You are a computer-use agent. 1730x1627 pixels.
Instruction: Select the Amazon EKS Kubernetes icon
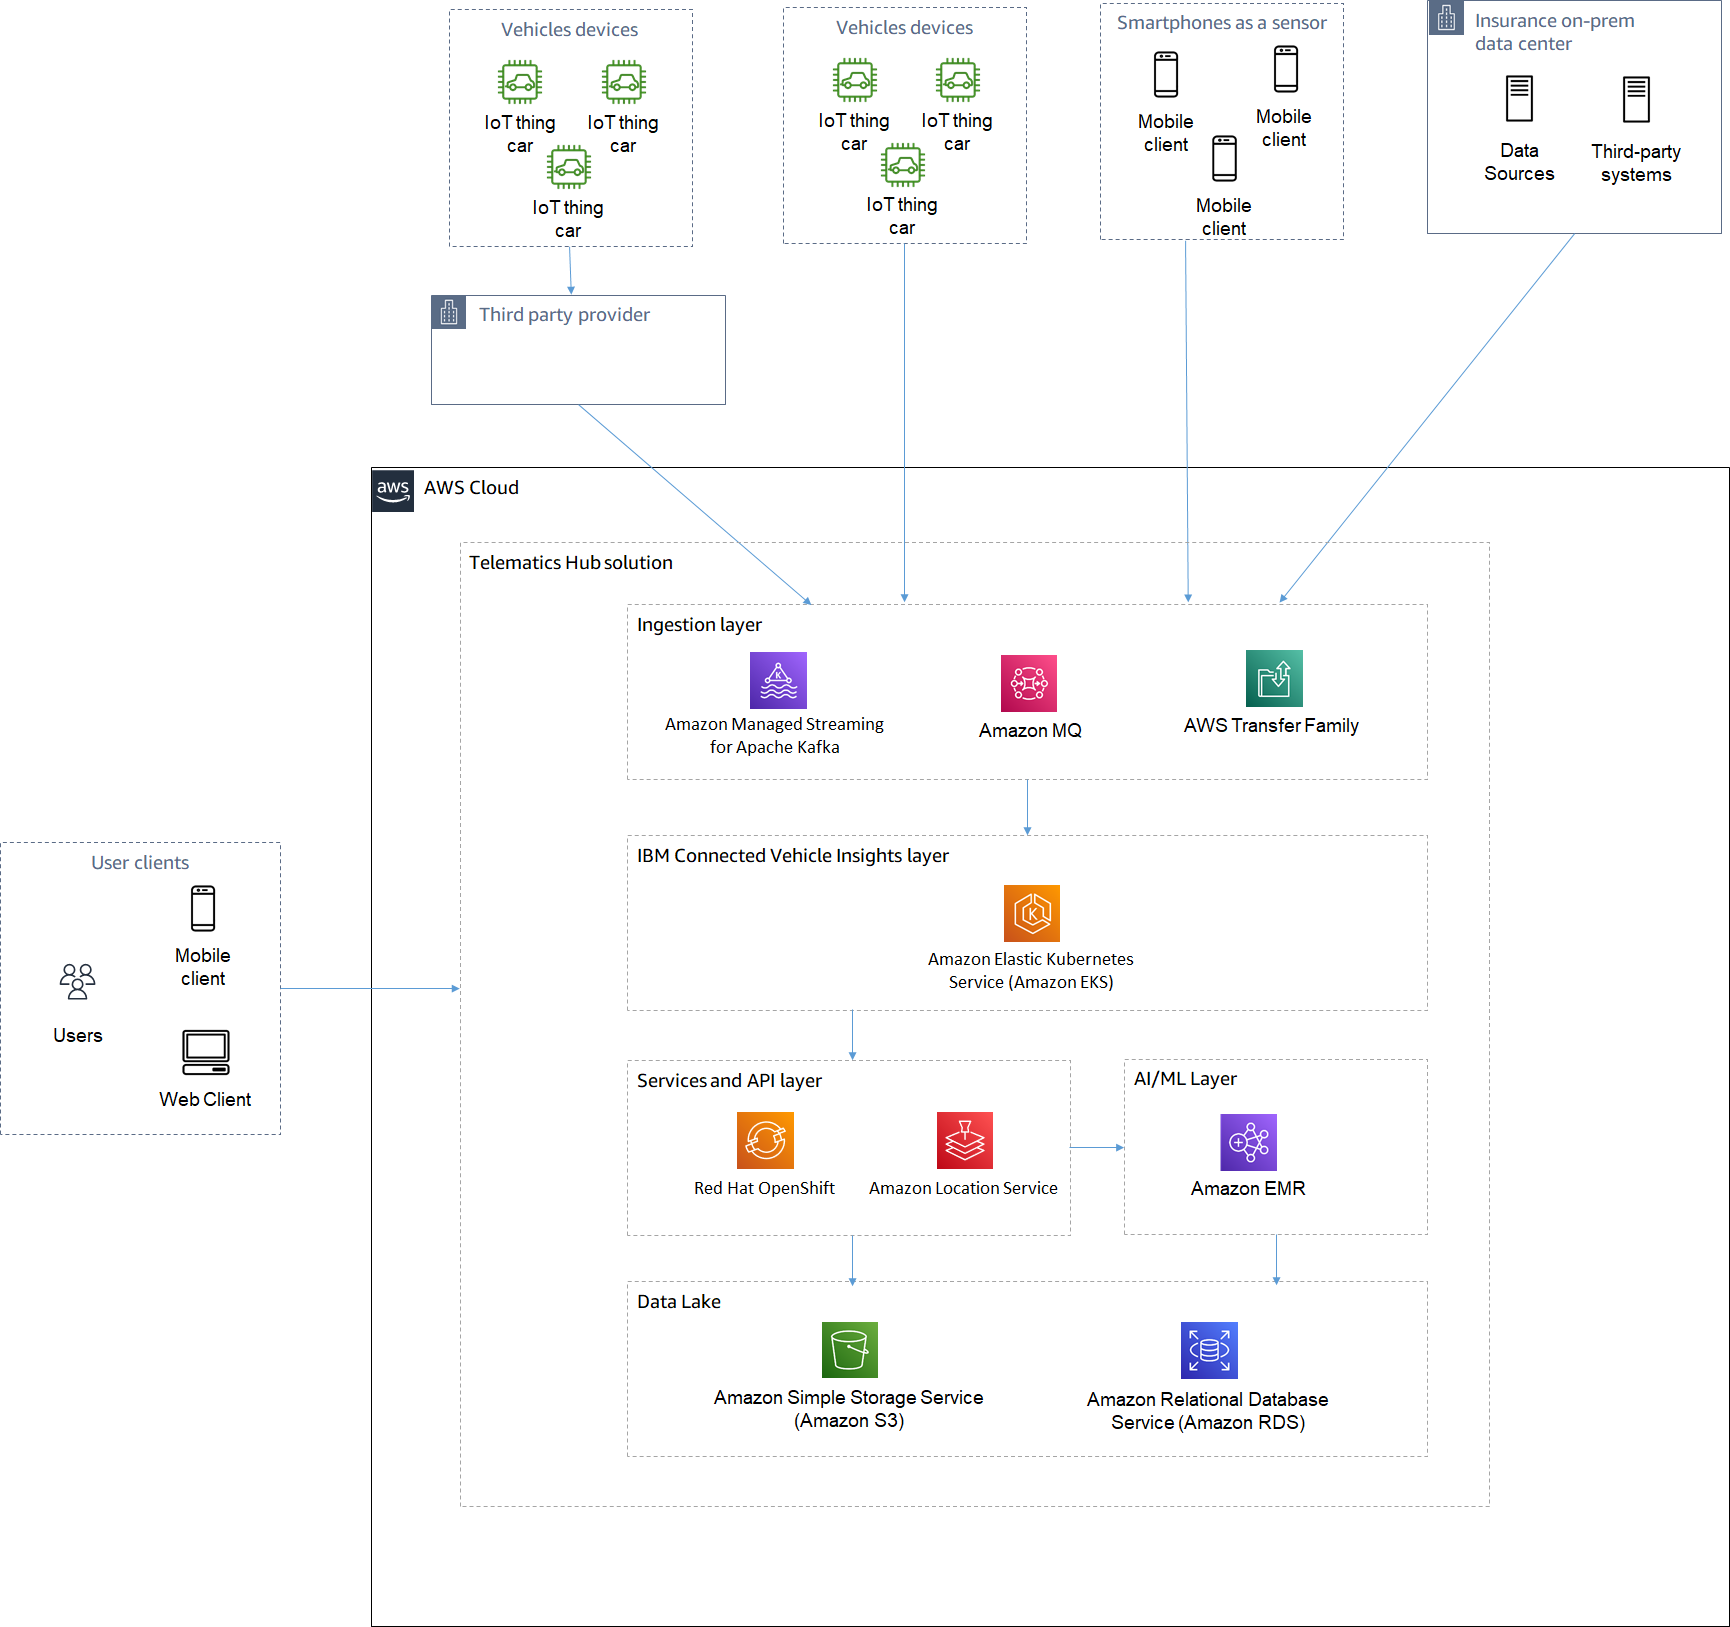tap(1032, 913)
